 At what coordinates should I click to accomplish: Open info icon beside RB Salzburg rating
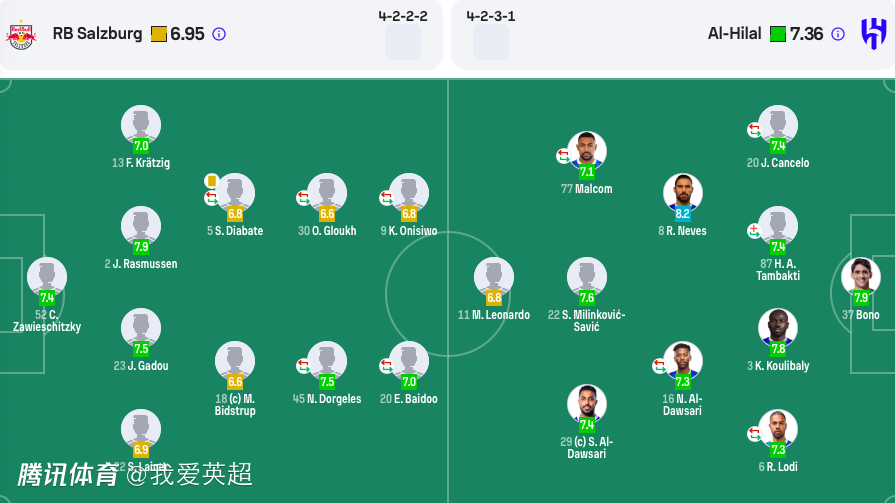(219, 34)
